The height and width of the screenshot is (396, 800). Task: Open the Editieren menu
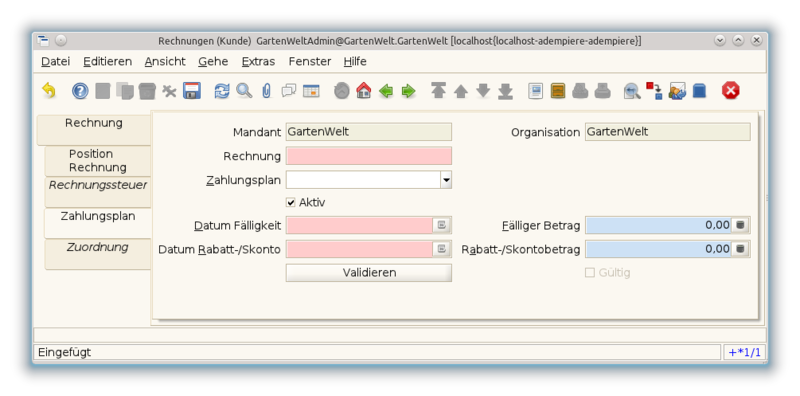point(108,62)
